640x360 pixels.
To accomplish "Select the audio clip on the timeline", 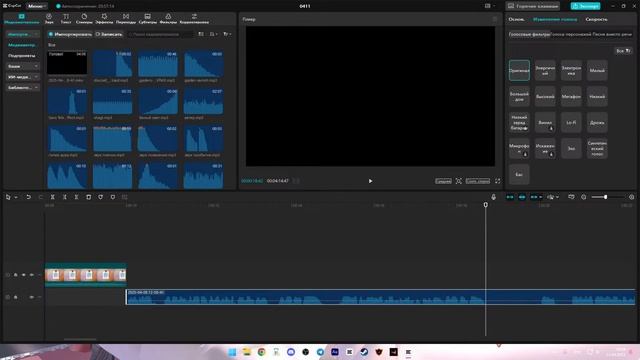I will coord(380,297).
